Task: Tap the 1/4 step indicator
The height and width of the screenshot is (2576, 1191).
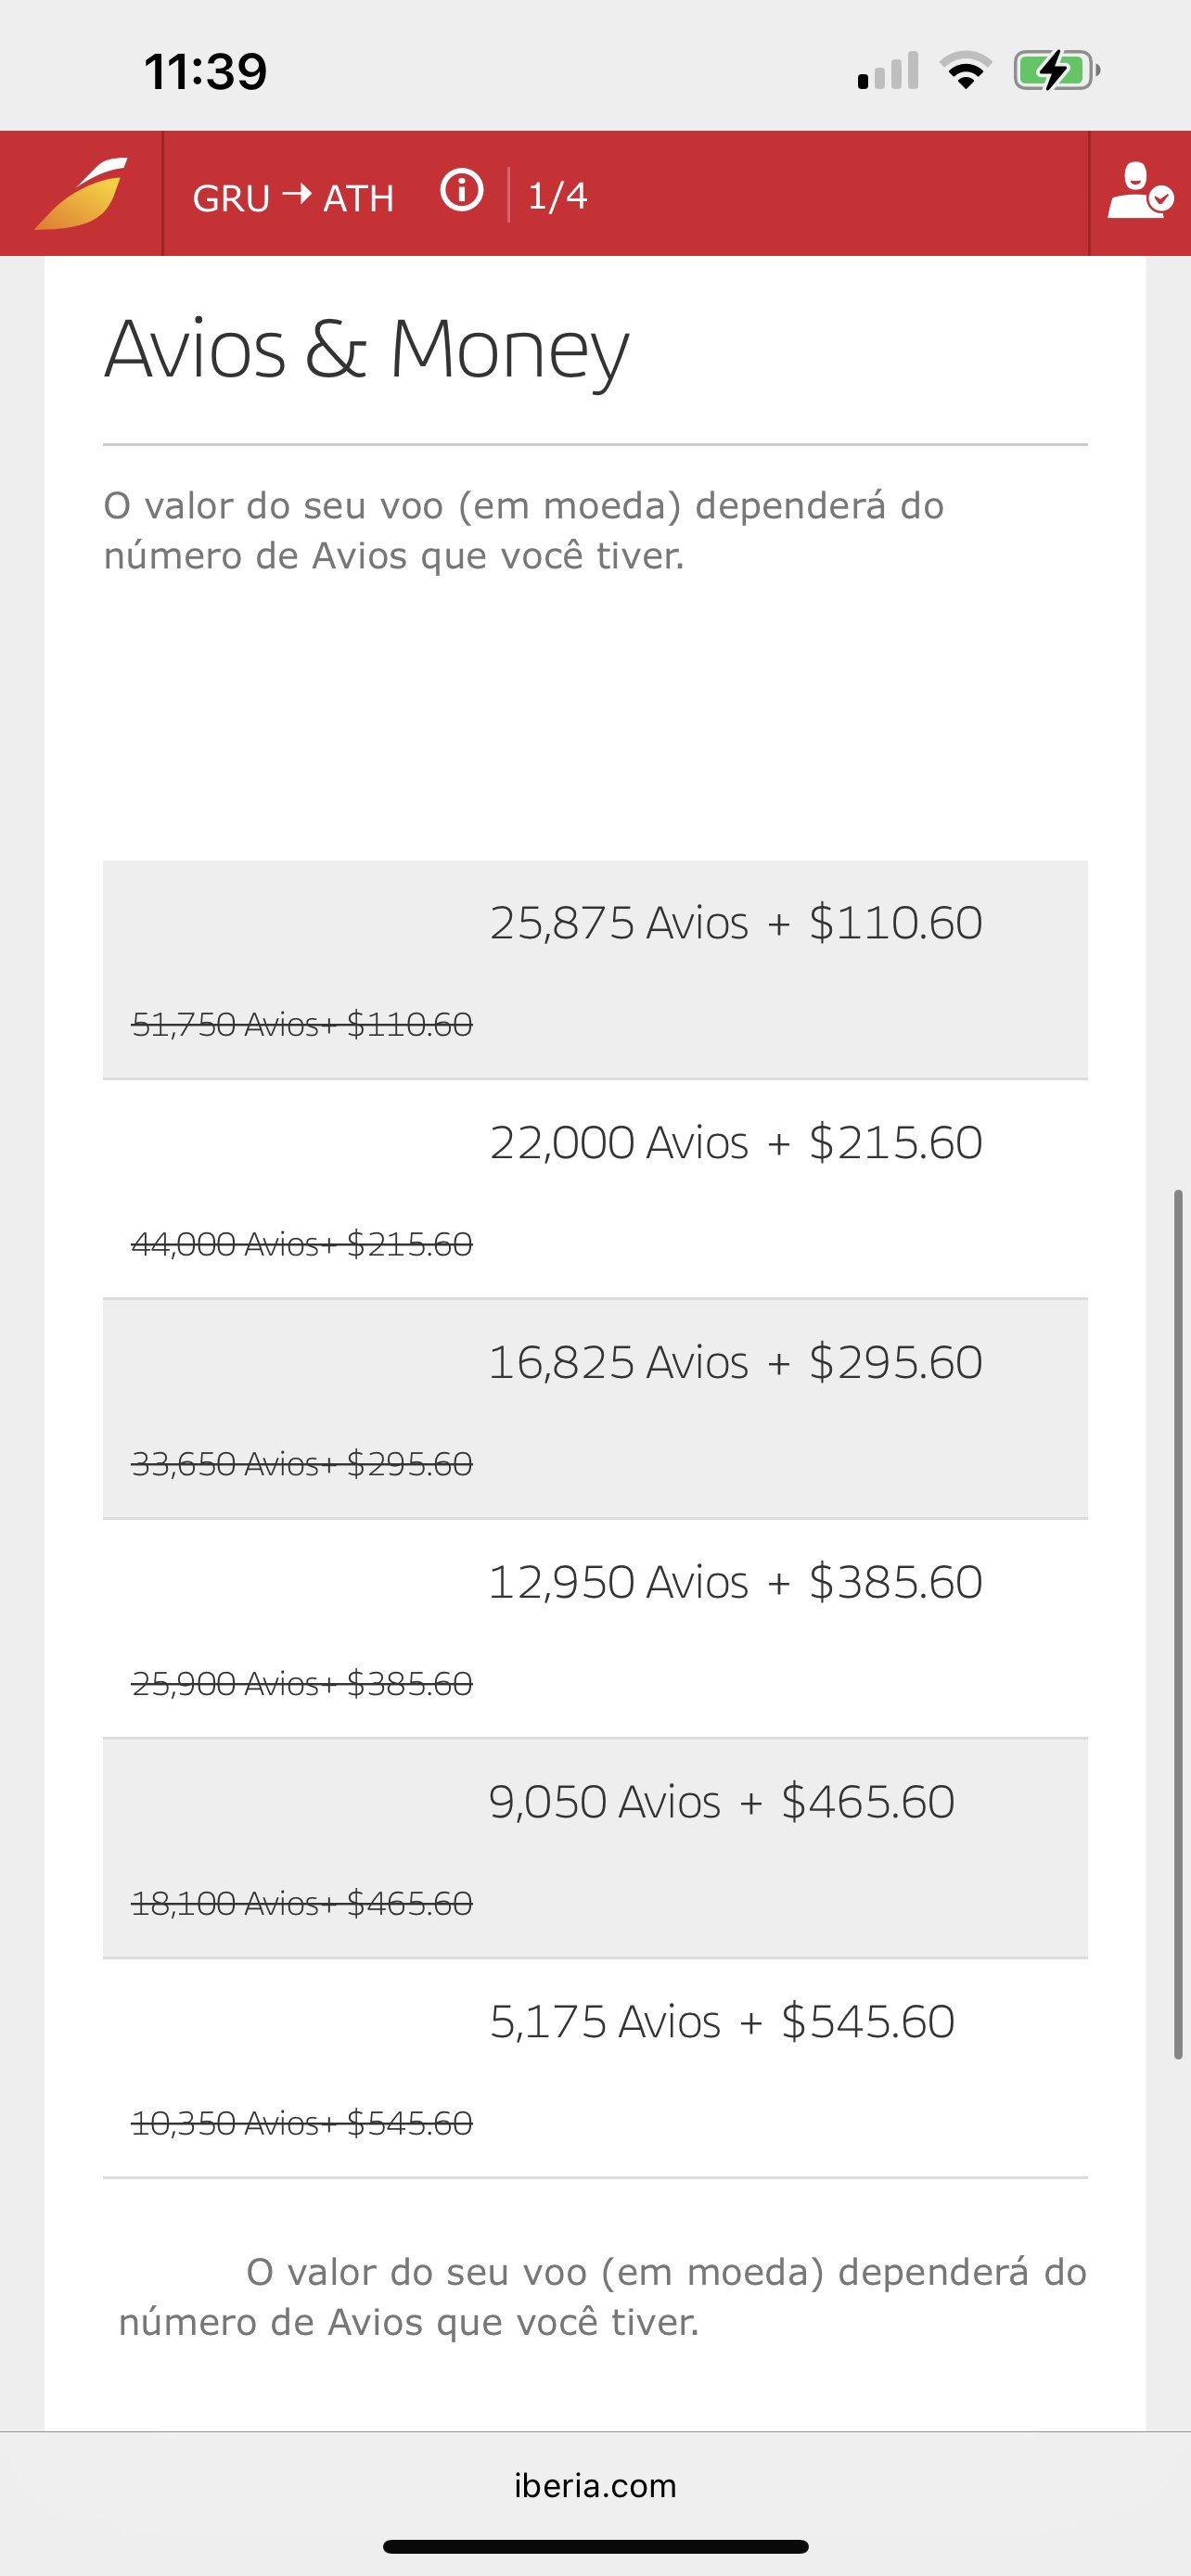Action: pyautogui.click(x=557, y=195)
